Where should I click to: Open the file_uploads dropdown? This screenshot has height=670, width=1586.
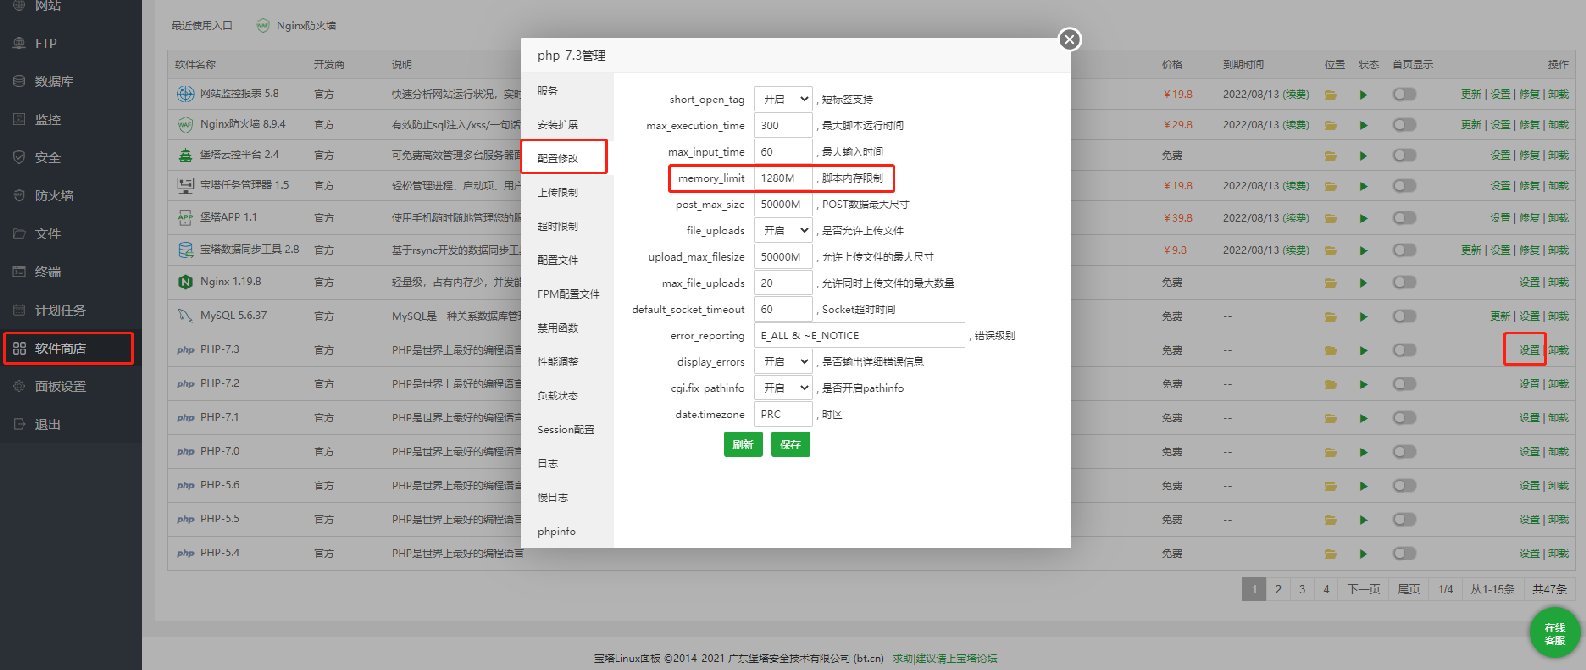click(x=783, y=230)
